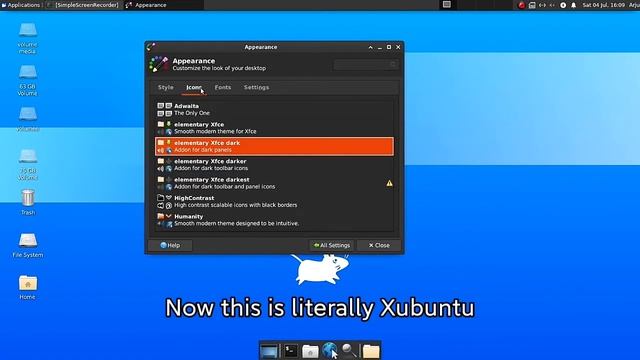Click the Appearance paintbrush header icon
This screenshot has width=640, height=360.
point(159,64)
